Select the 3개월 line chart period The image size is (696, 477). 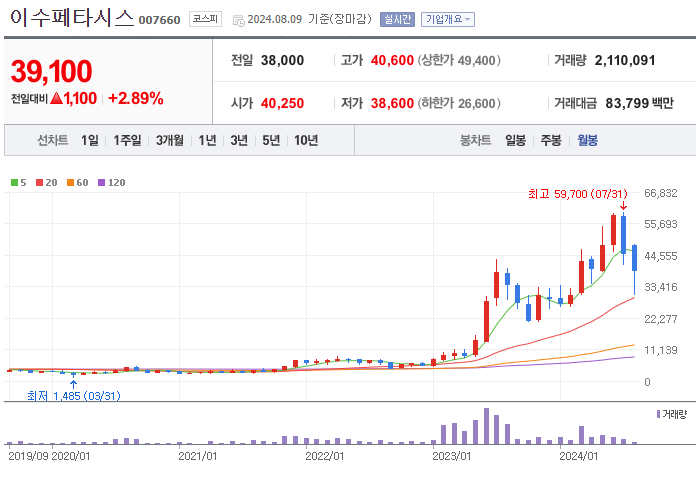[x=170, y=141]
